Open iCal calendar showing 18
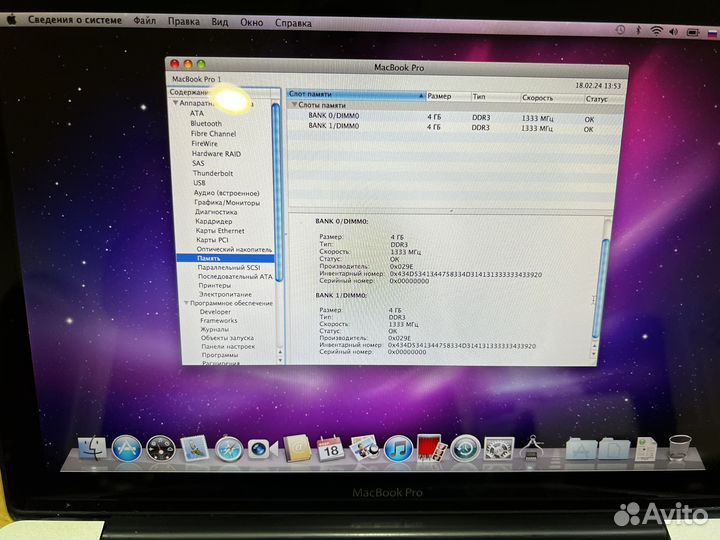This screenshot has width=720, height=540. (x=331, y=448)
